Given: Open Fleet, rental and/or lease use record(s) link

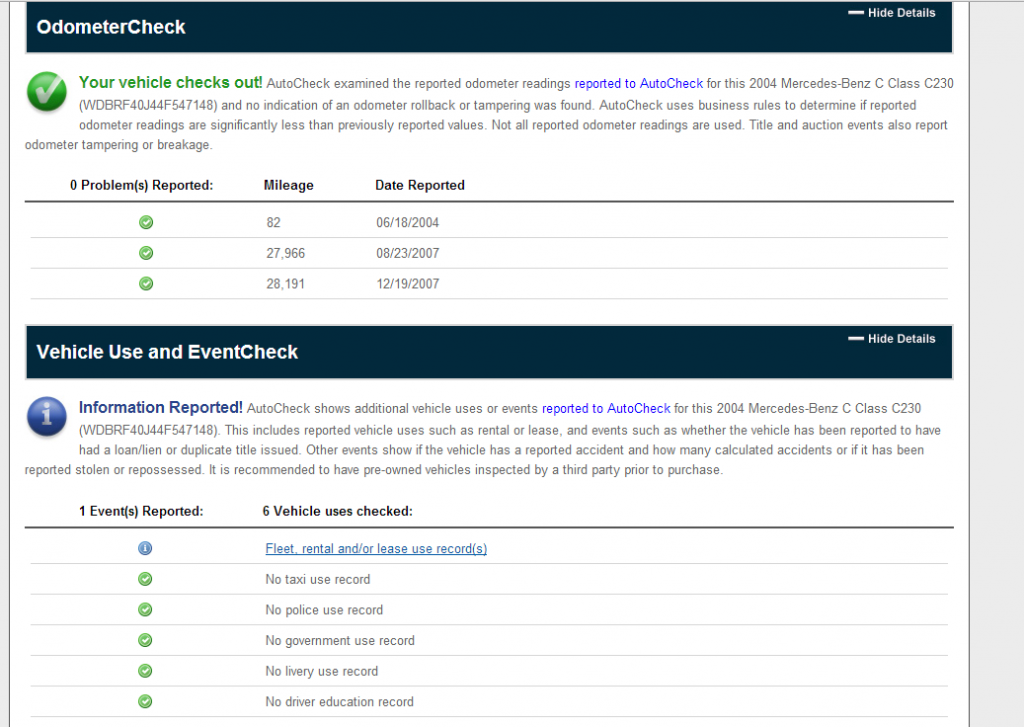Looking at the screenshot, I should 376,549.
